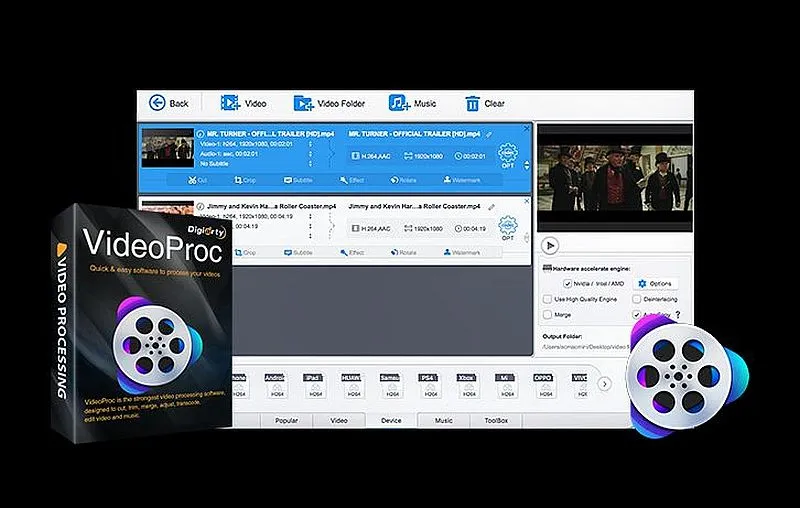The width and height of the screenshot is (800, 508).
Task: Choose the OPPO H264 device profile
Action: tap(544, 385)
